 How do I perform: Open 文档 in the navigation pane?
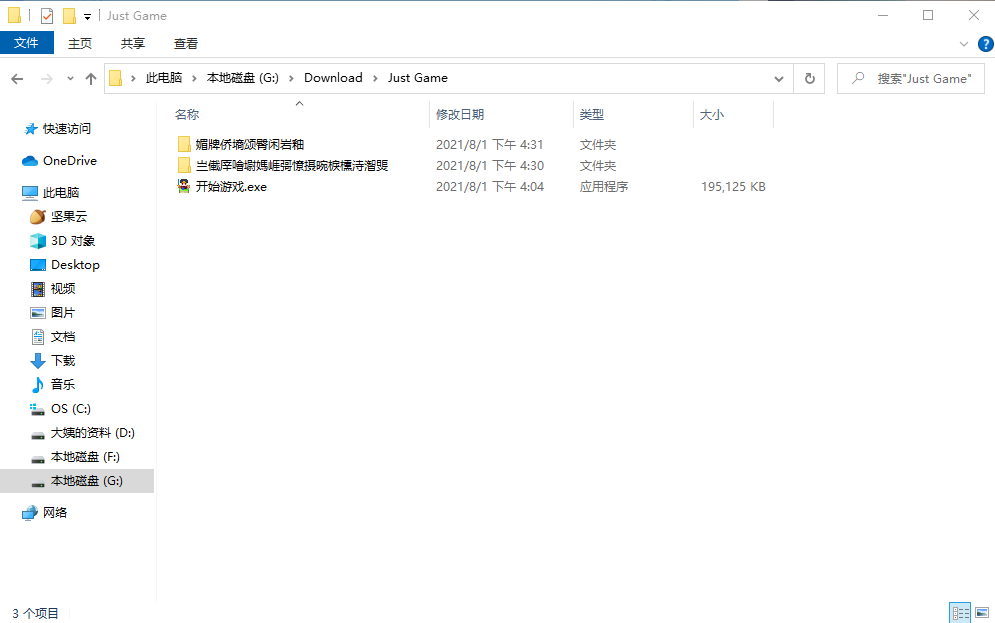(x=63, y=337)
